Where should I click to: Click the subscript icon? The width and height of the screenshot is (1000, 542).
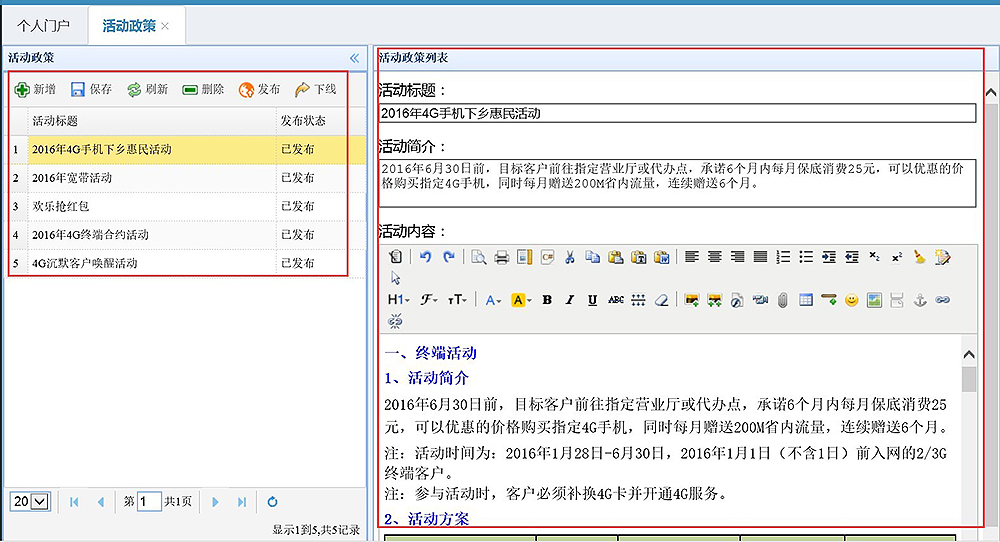coord(874,256)
